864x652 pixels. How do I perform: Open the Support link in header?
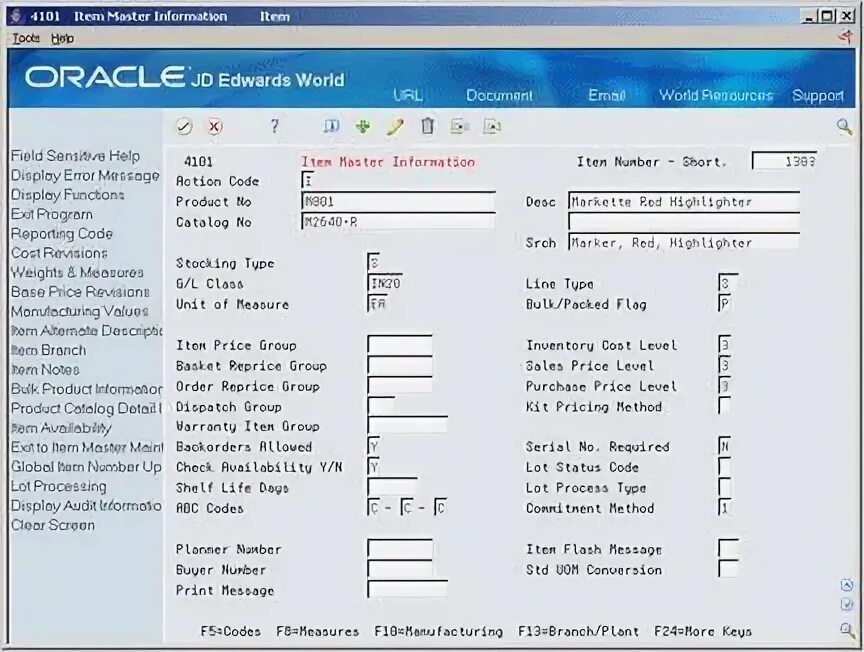(x=818, y=96)
